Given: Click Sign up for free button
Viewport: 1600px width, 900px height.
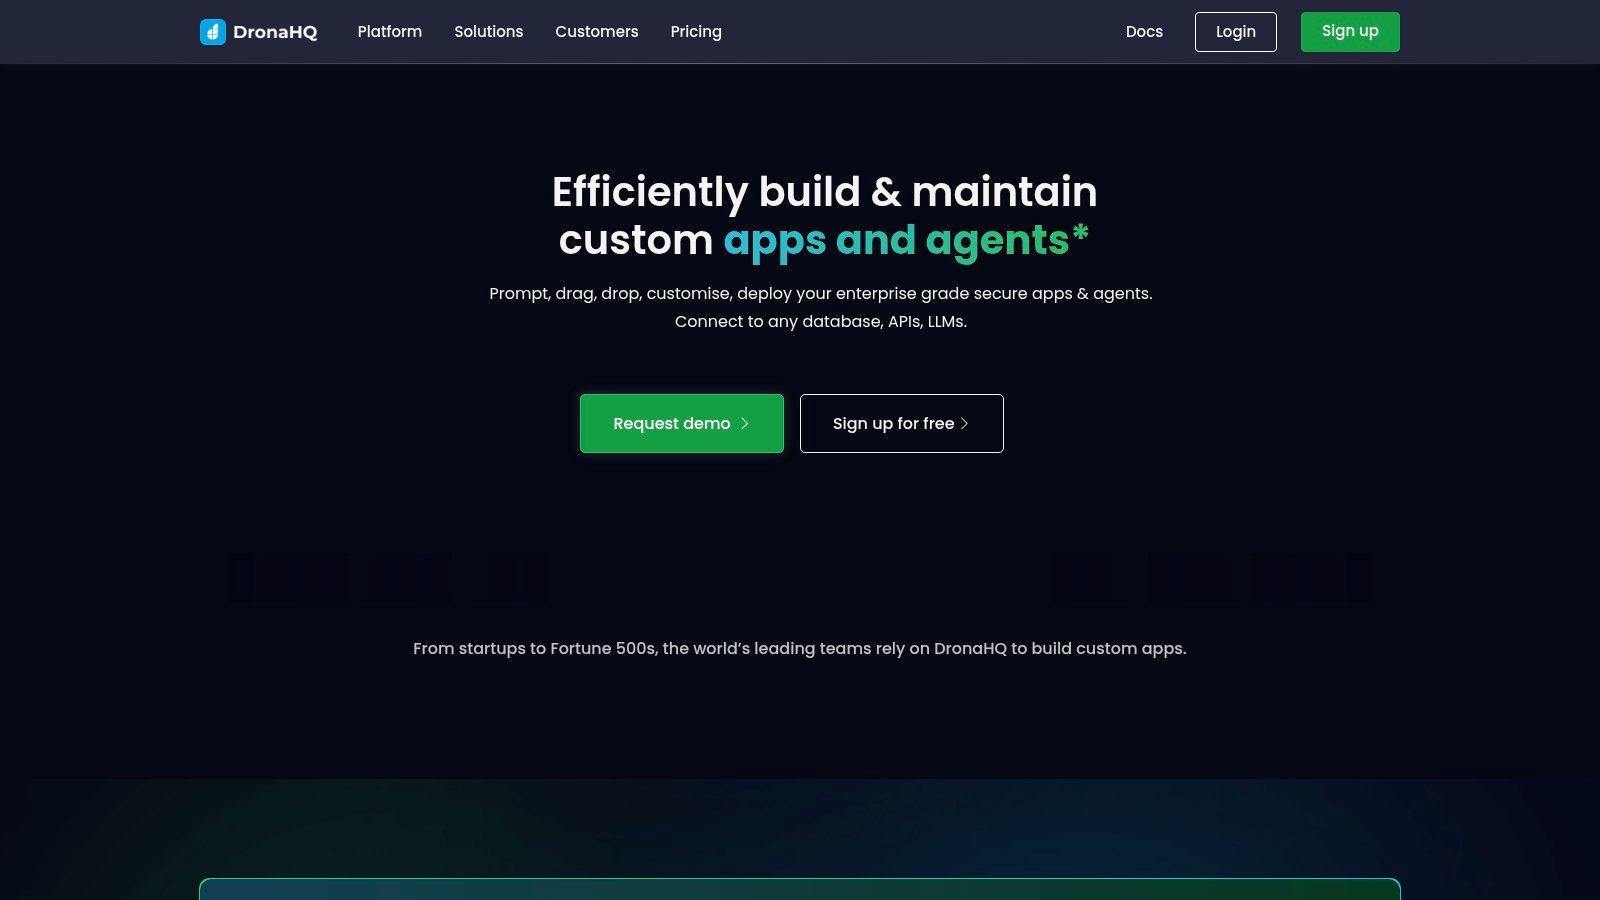Looking at the screenshot, I should pos(902,423).
